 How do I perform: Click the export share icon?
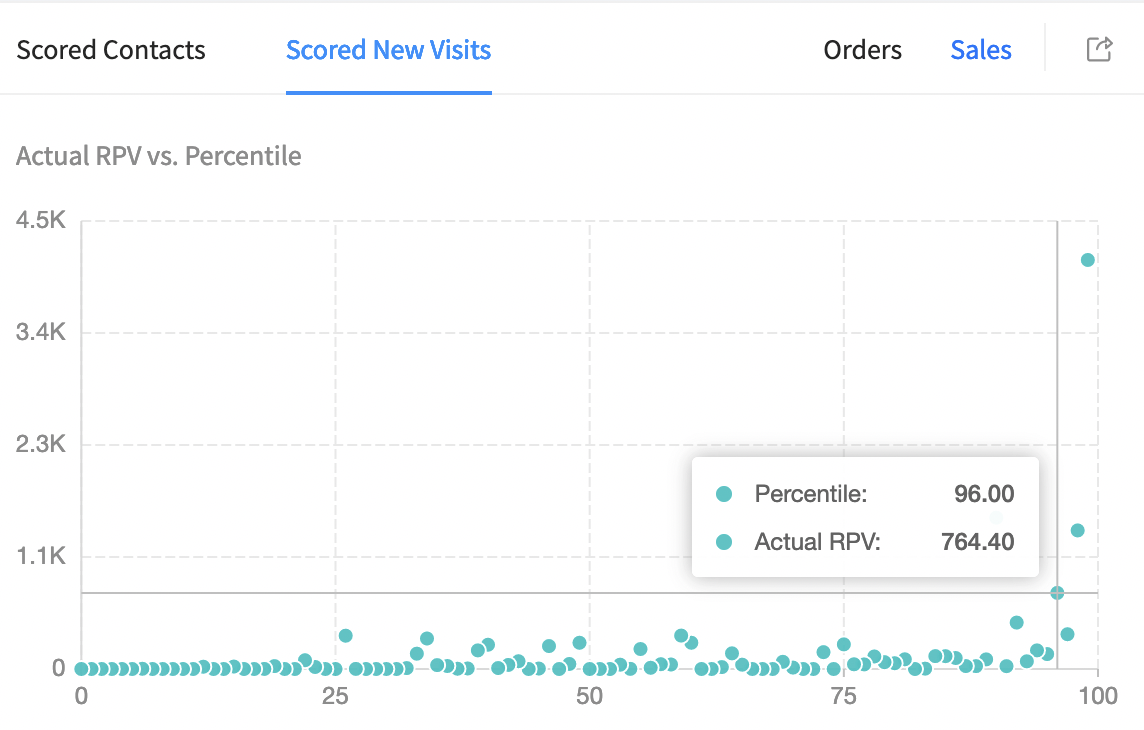point(1099,49)
